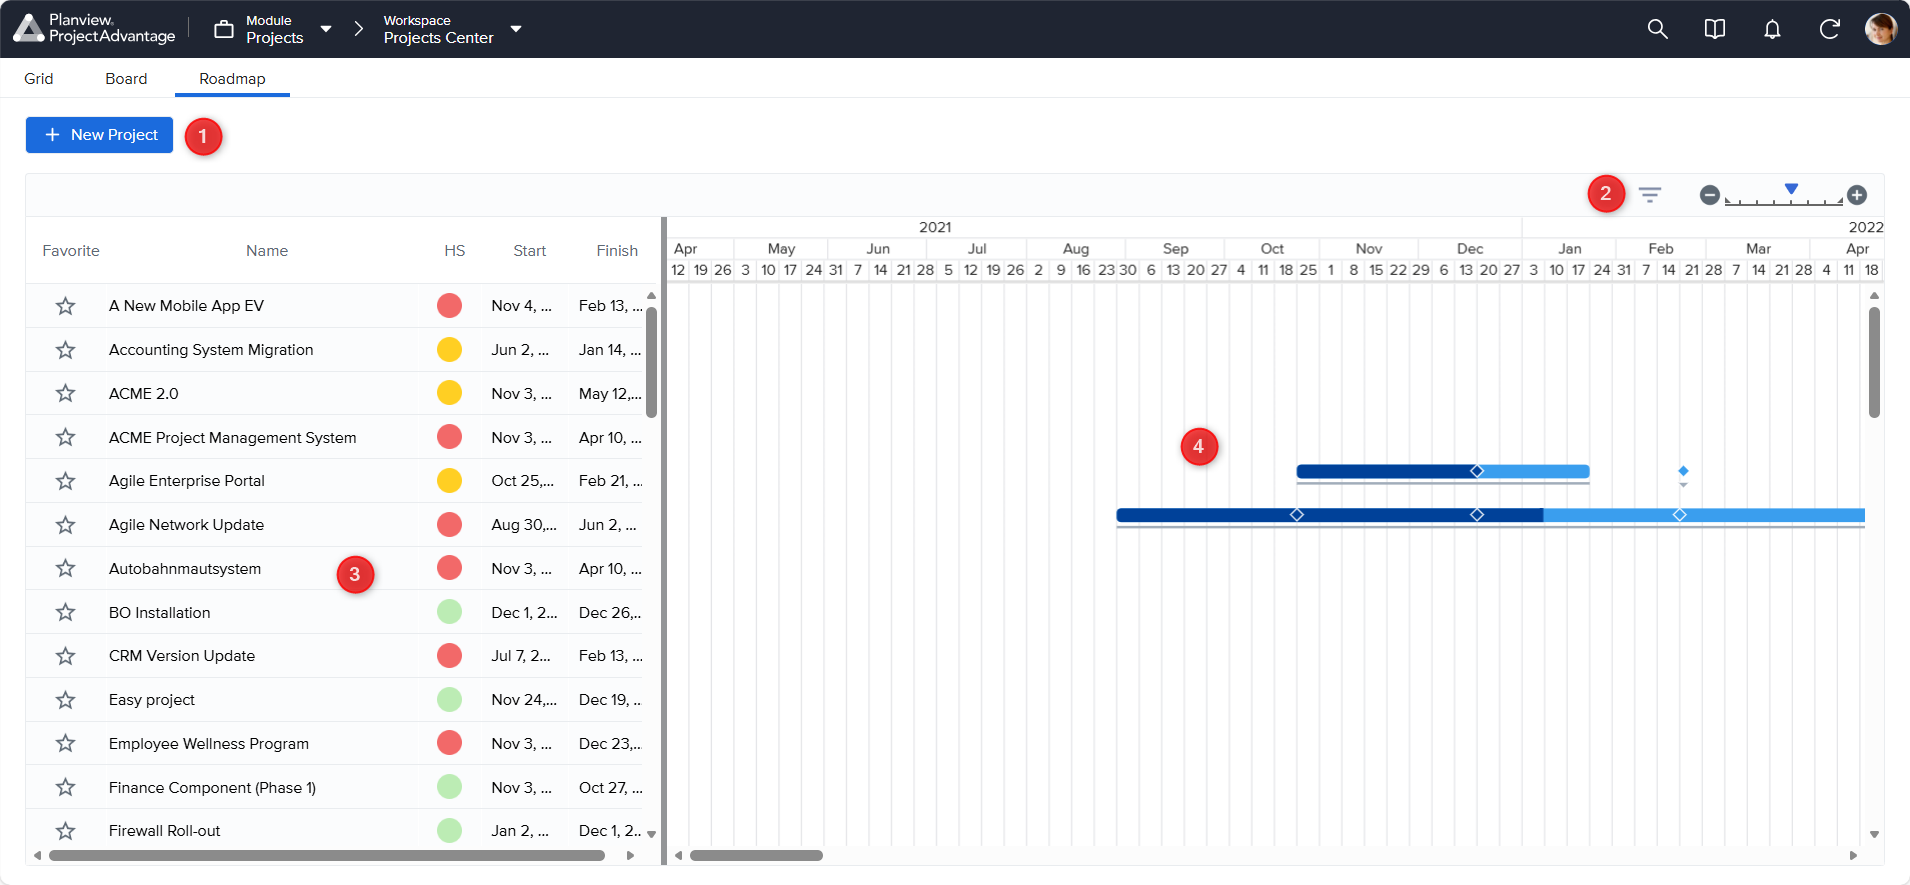Open the Agile Network Update project
1910x885 pixels.
tap(186, 525)
